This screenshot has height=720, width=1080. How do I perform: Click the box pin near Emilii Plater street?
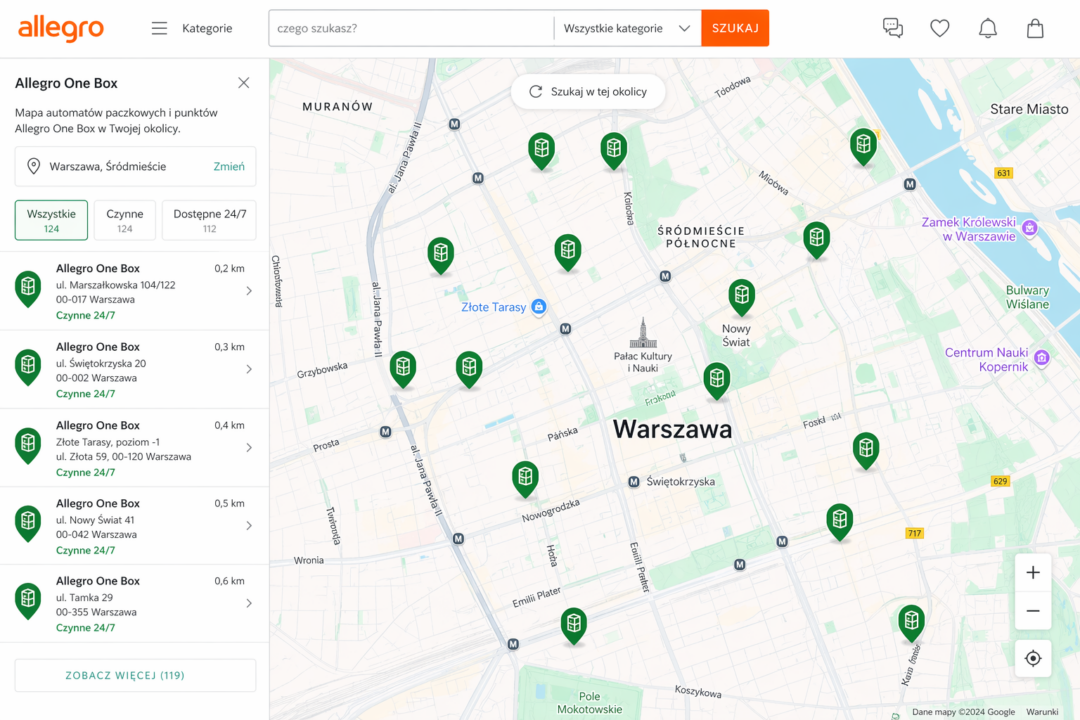tap(573, 626)
